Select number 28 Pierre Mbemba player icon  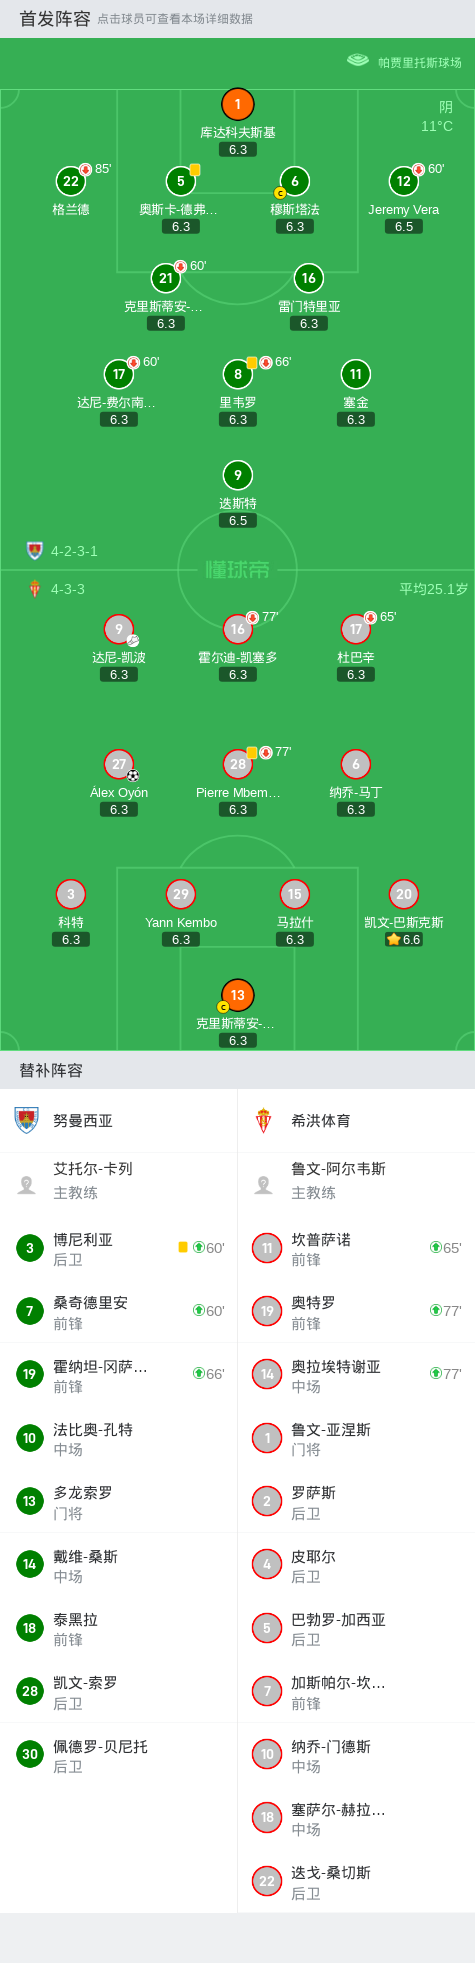[x=237, y=764]
